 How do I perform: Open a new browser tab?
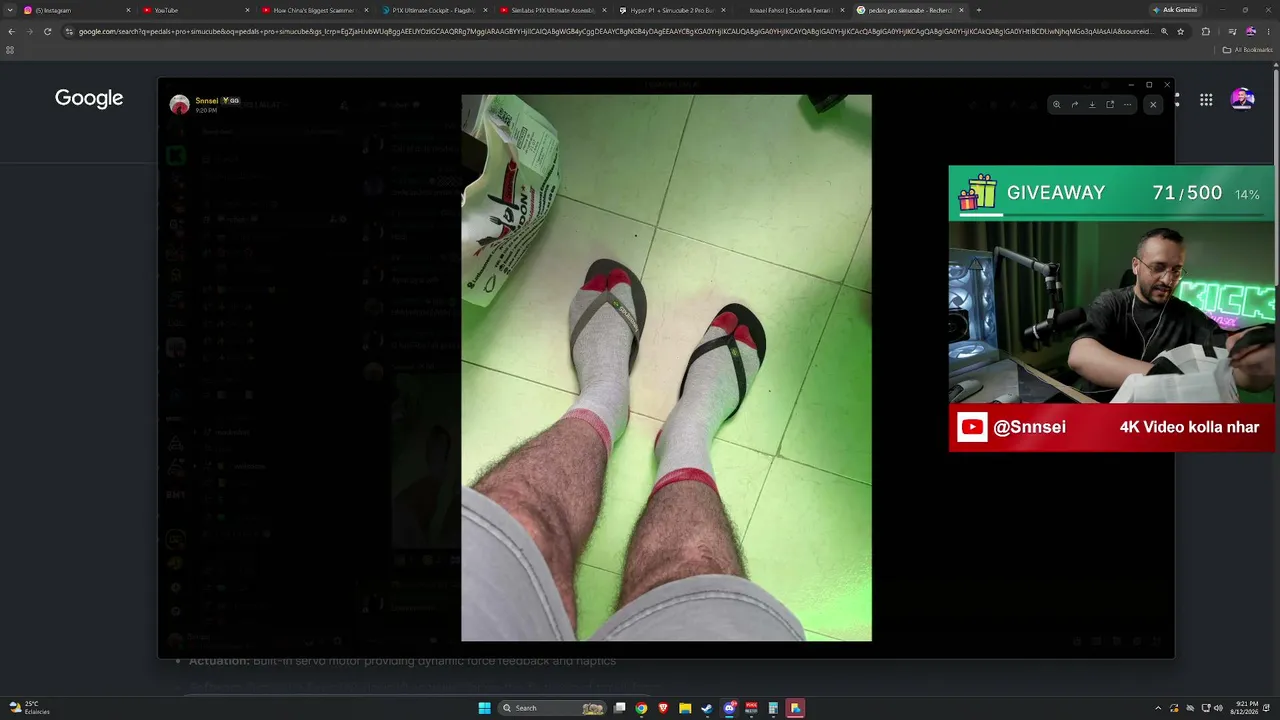click(x=978, y=10)
